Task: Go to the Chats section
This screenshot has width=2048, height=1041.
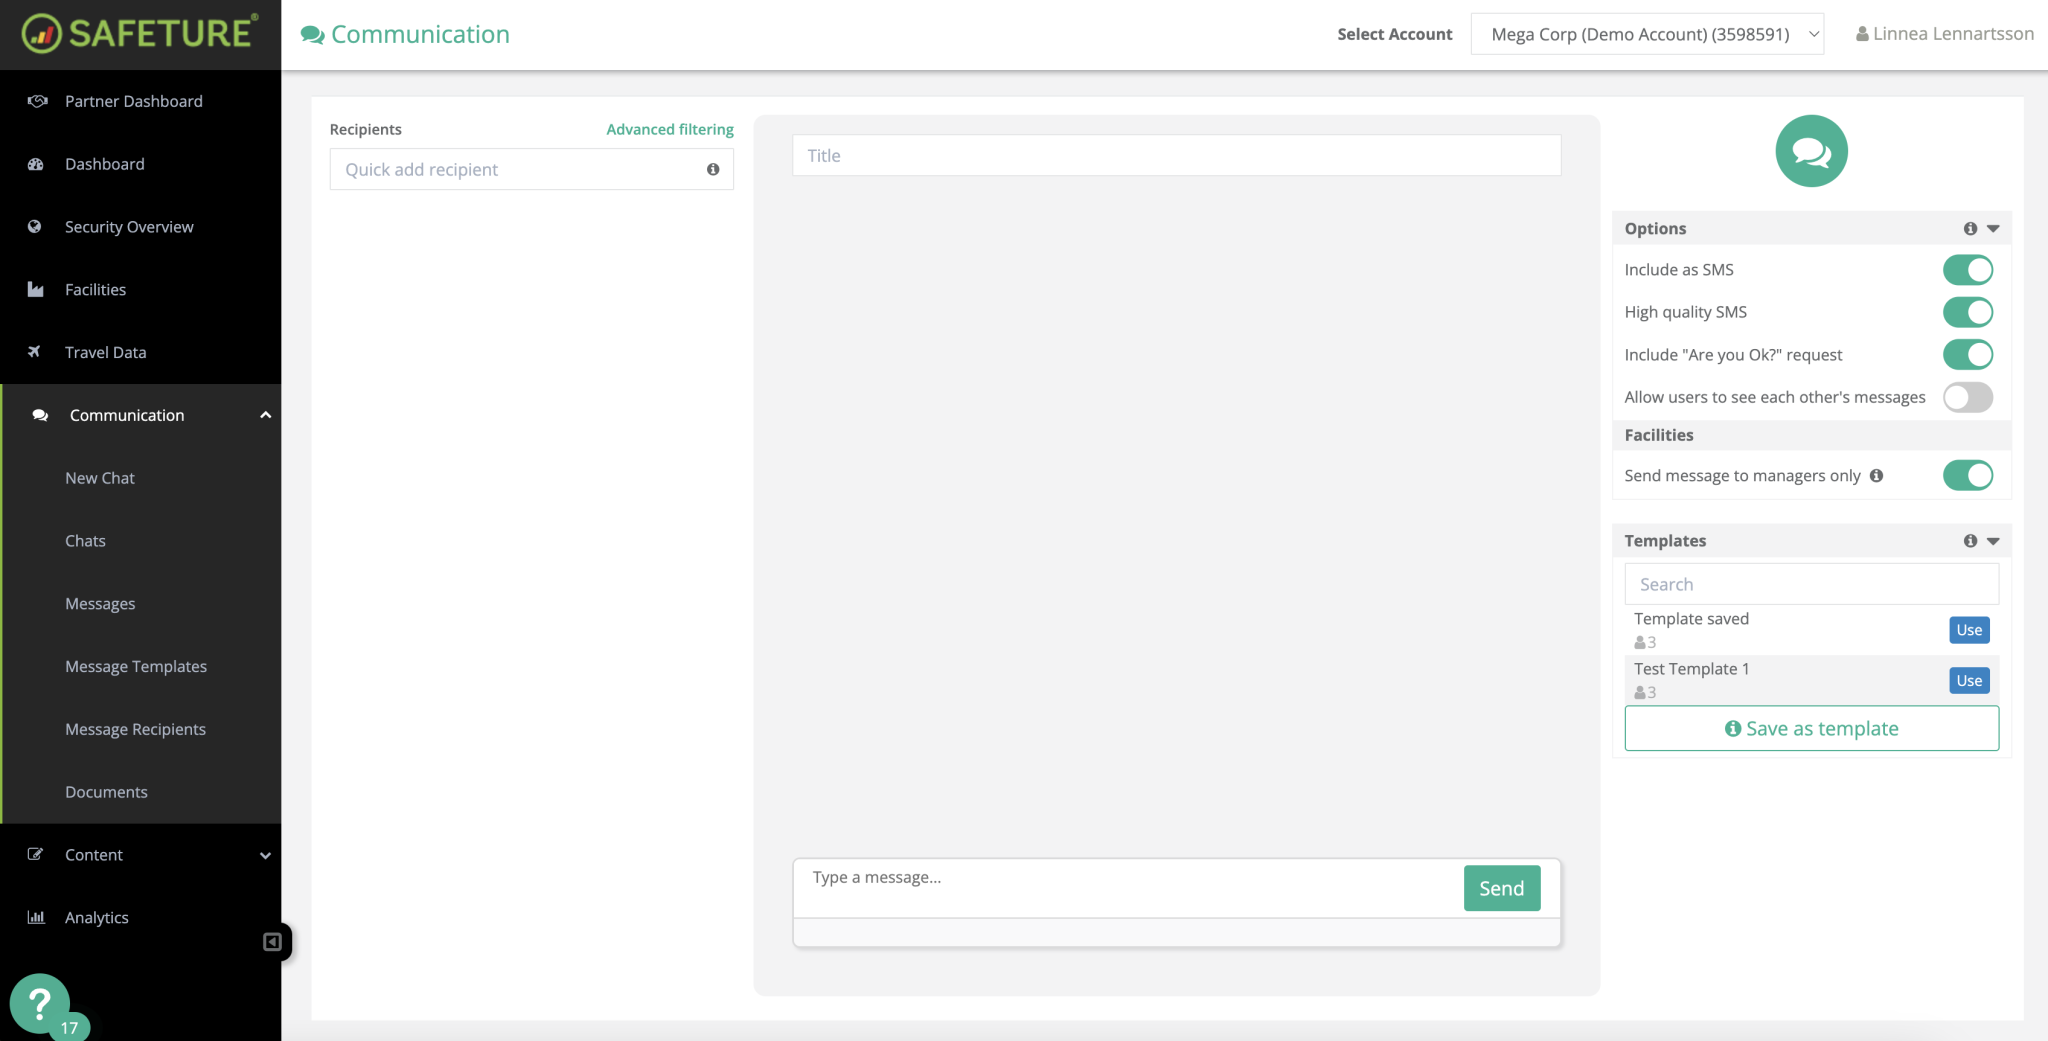Action: click(x=85, y=540)
